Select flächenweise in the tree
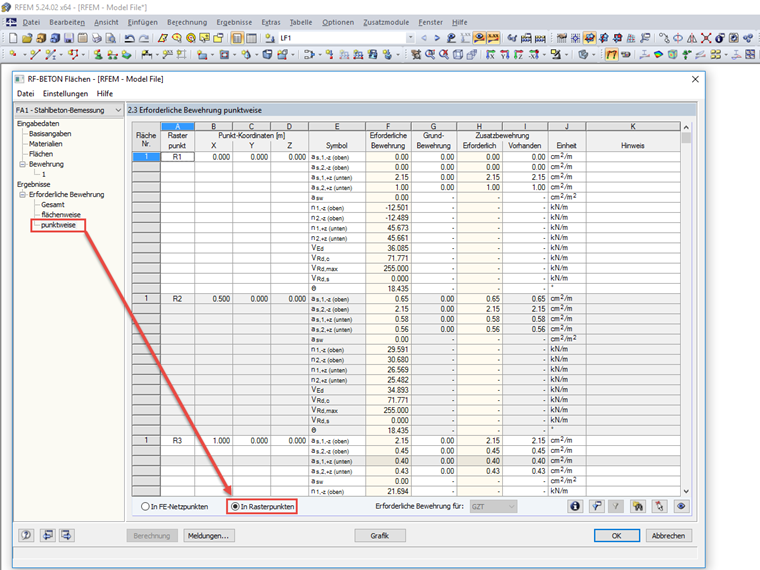Screen dimensions: 760x570 [61, 215]
